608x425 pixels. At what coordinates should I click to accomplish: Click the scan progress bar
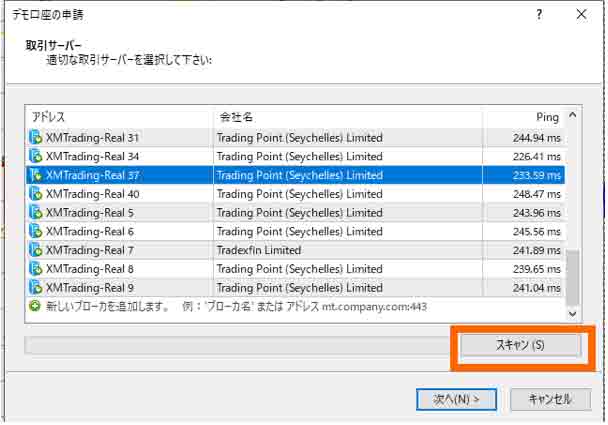pyautogui.click(x=238, y=345)
